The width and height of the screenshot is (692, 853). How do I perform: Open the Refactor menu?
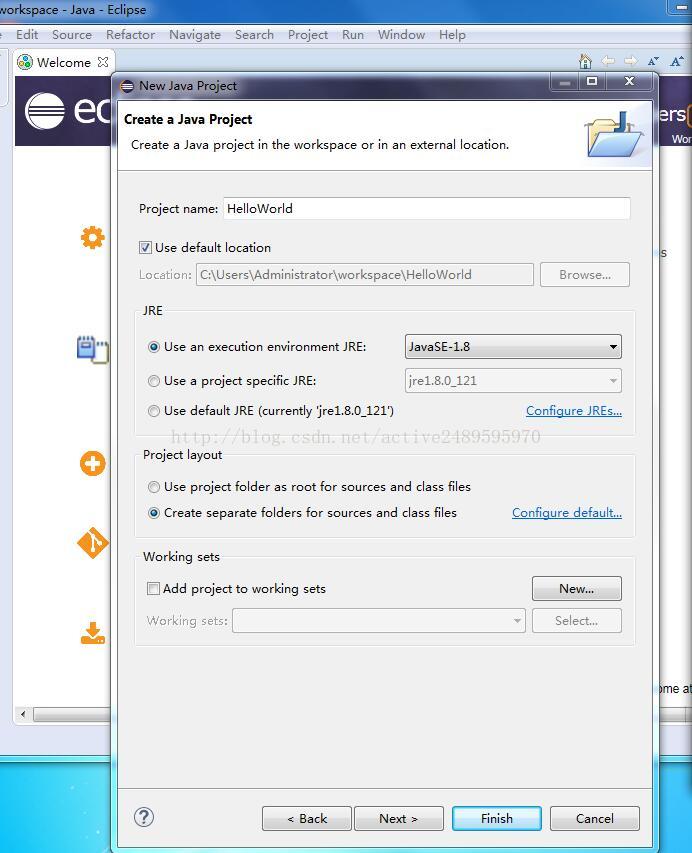pyautogui.click(x=131, y=35)
